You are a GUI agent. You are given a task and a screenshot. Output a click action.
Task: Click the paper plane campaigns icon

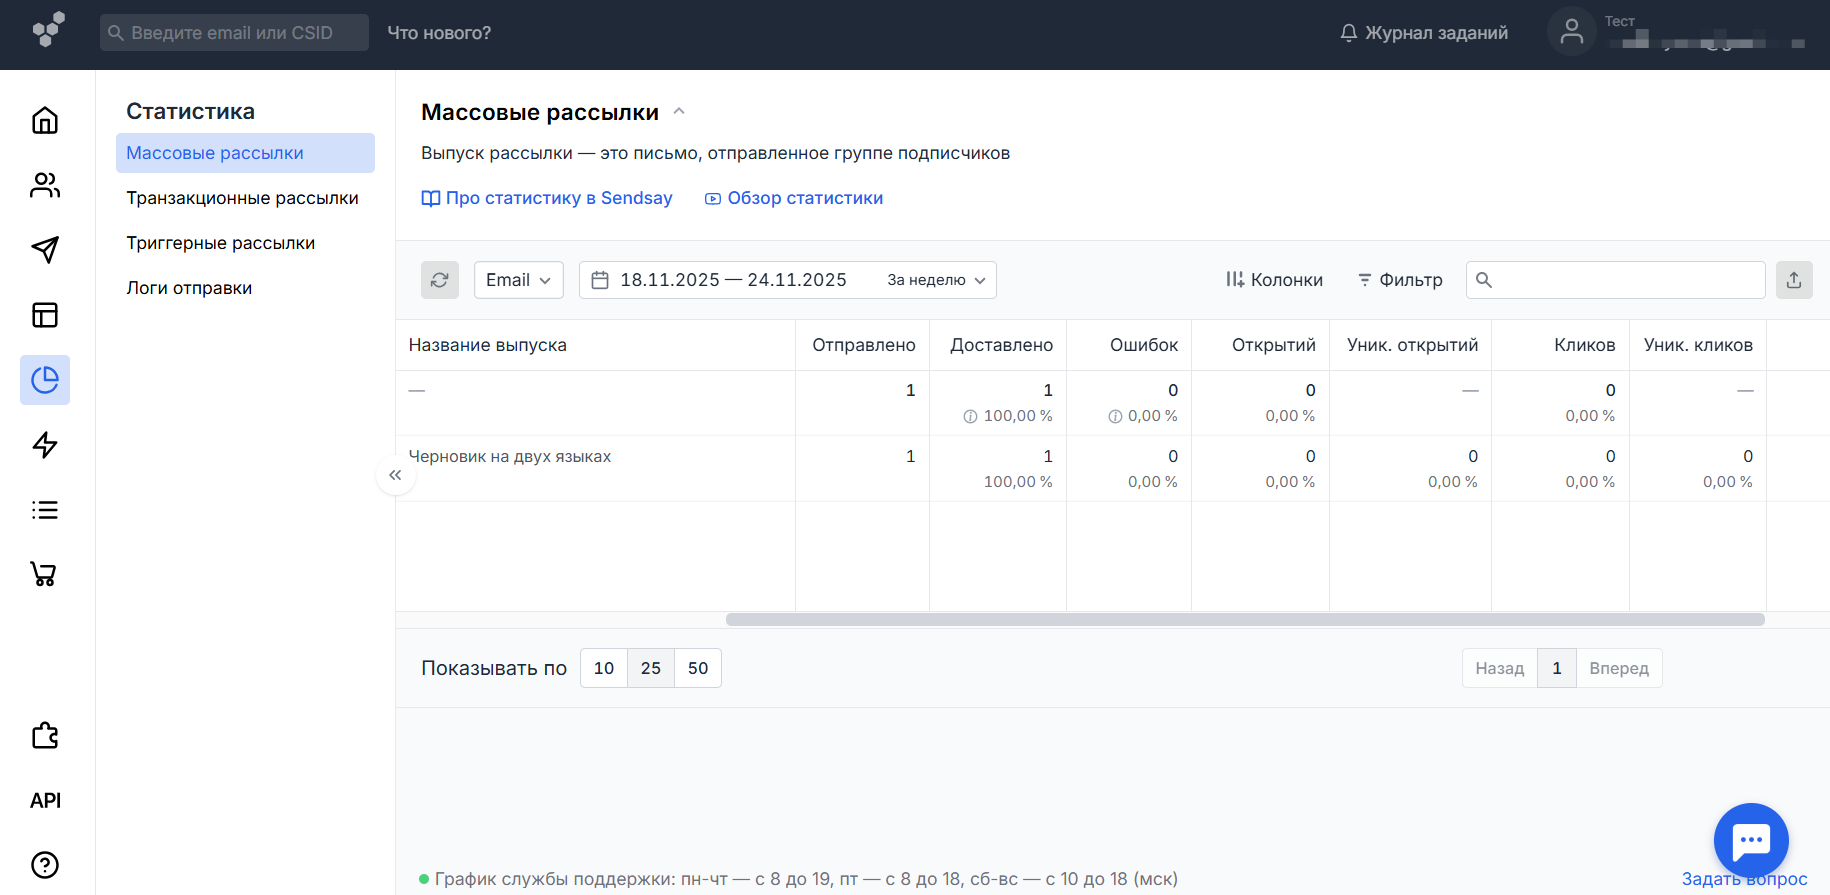pyautogui.click(x=45, y=250)
